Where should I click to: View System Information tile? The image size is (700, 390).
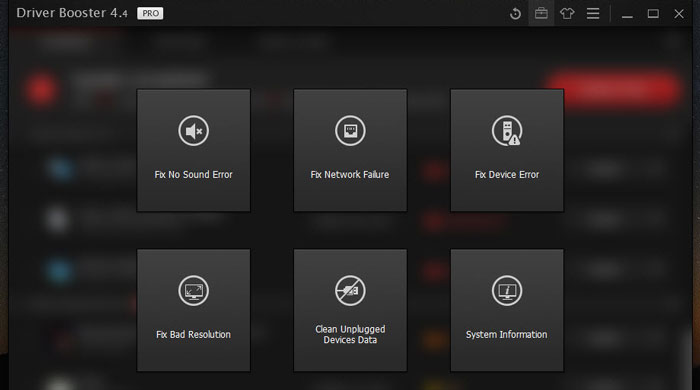(507, 310)
